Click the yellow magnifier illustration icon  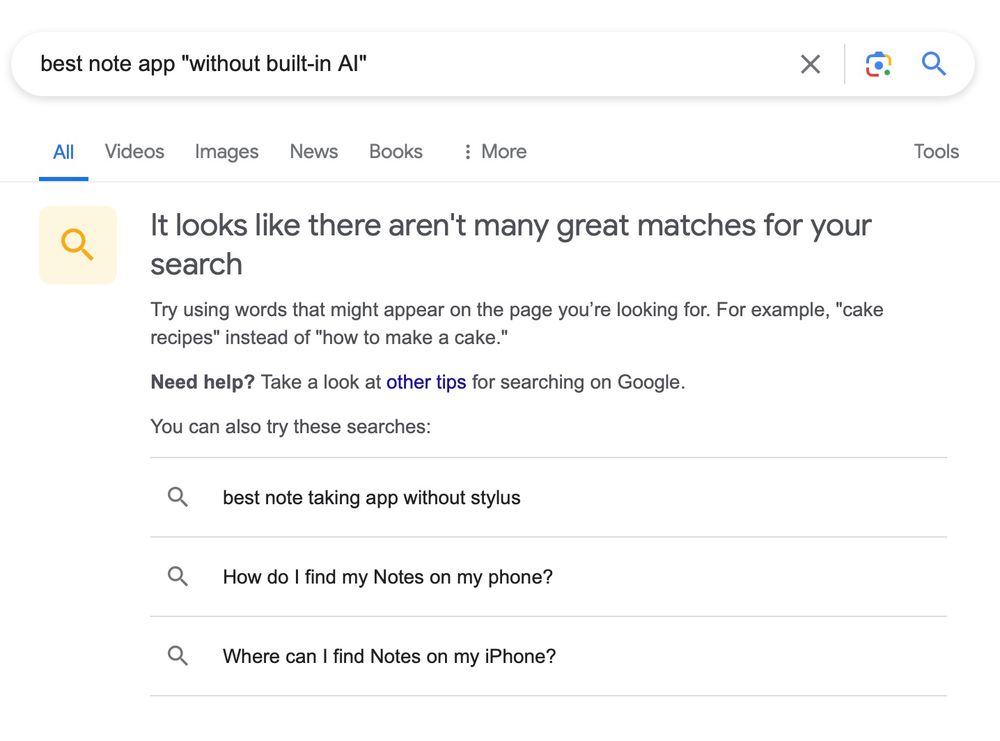(77, 244)
